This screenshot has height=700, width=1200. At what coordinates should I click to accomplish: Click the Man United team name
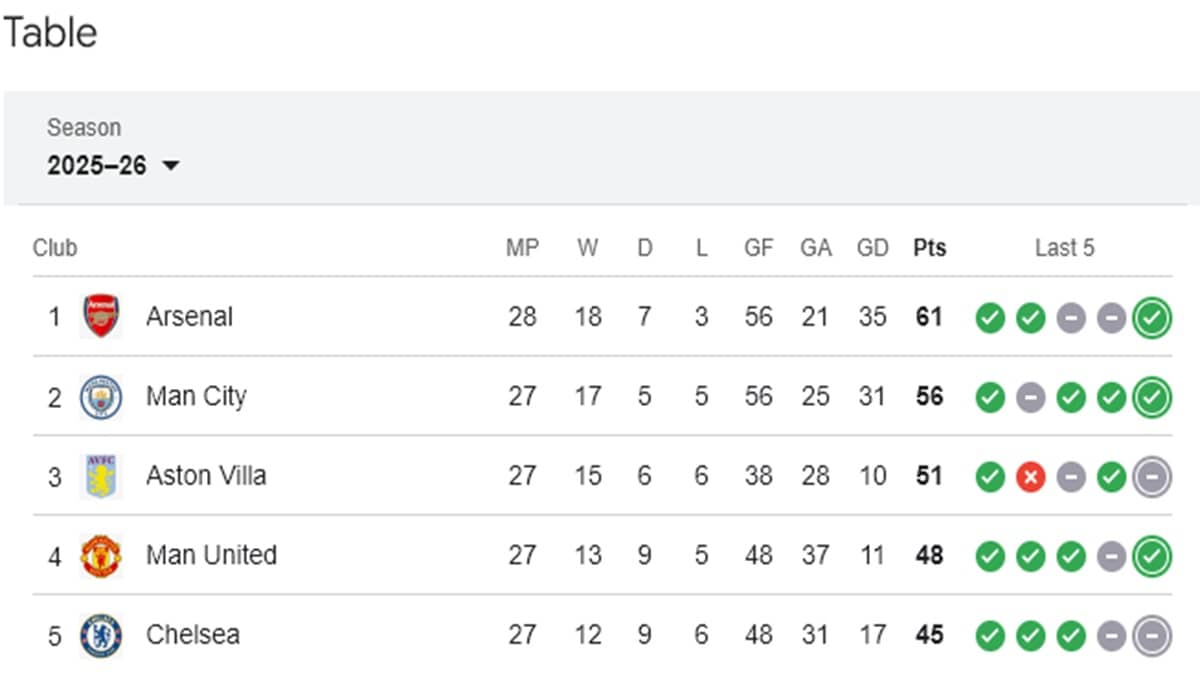(x=211, y=555)
